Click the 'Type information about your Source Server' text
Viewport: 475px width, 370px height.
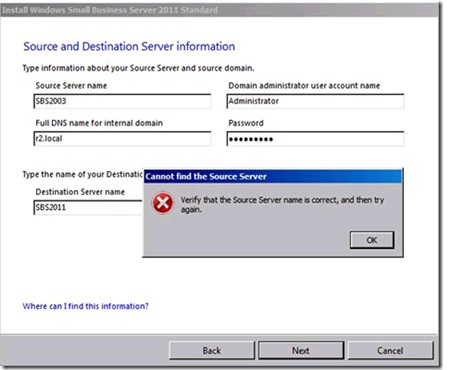click(x=138, y=68)
